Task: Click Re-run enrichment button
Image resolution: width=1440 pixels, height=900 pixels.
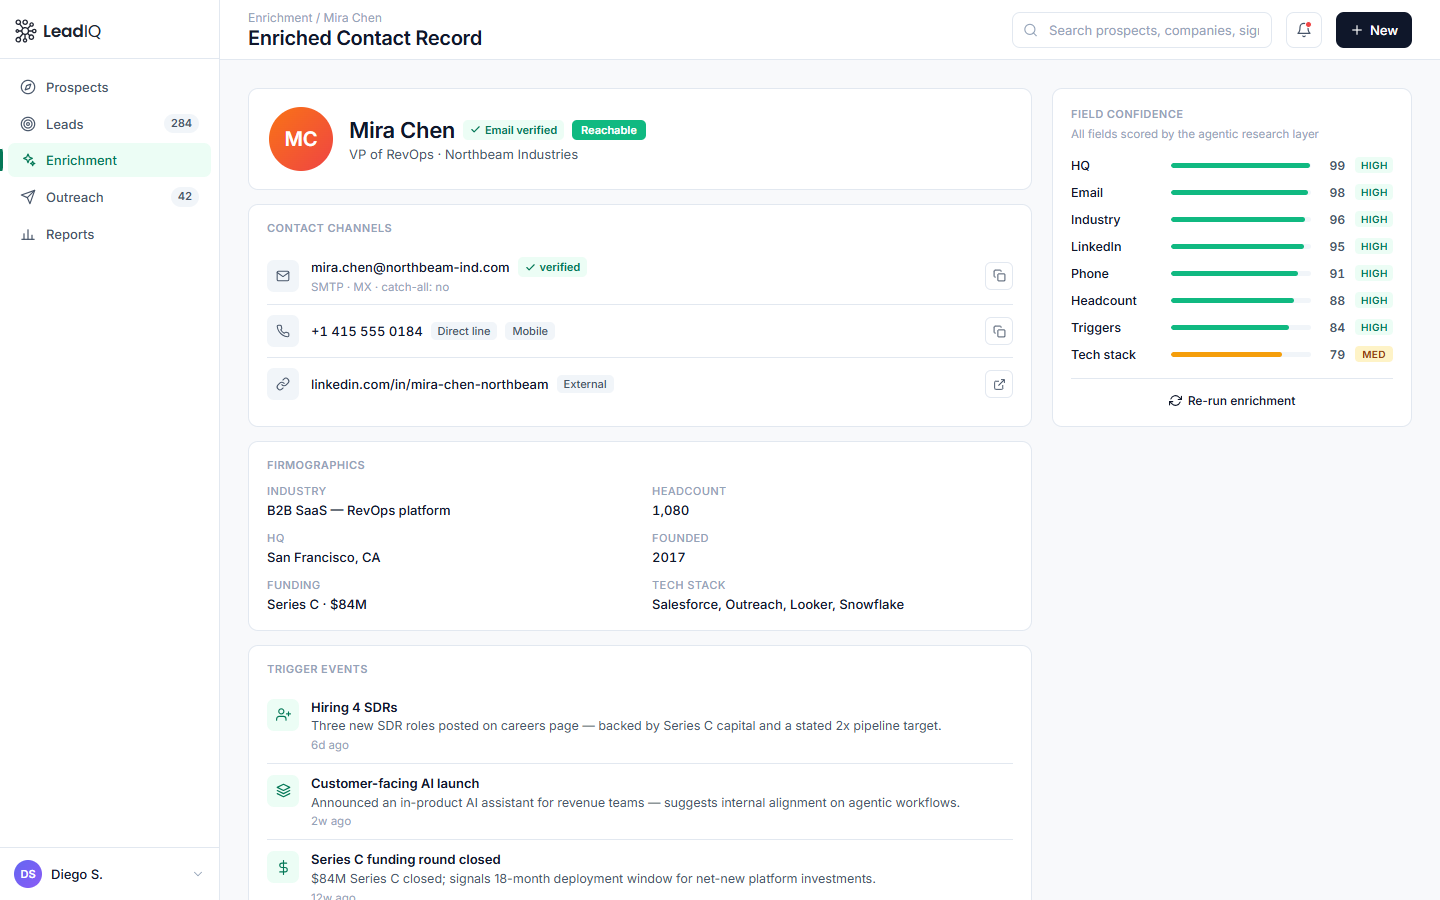Action: (x=1232, y=401)
